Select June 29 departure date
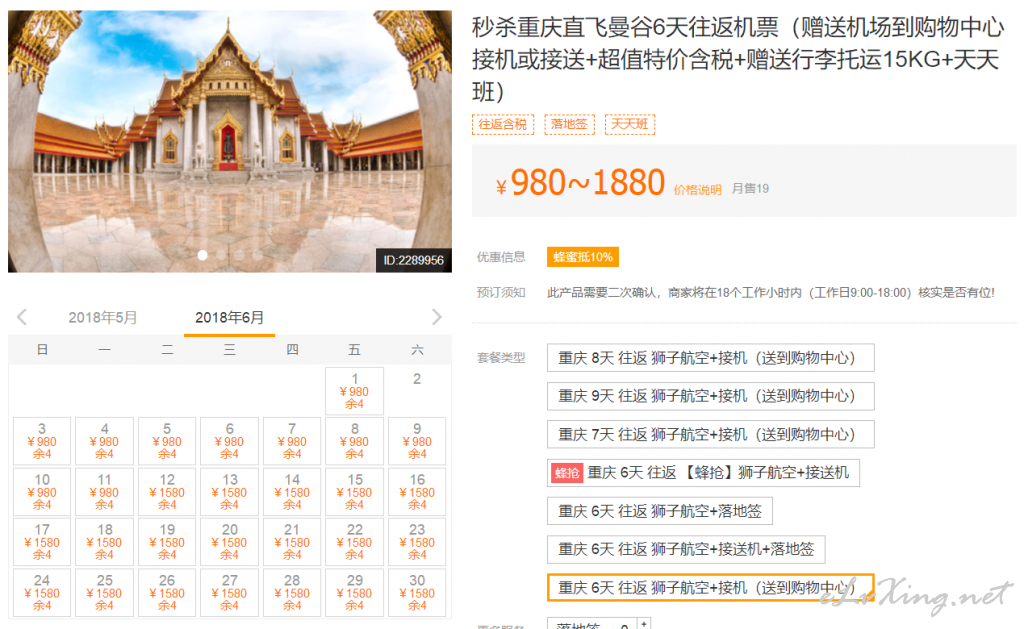Image resolution: width=1024 pixels, height=629 pixels. [355, 592]
